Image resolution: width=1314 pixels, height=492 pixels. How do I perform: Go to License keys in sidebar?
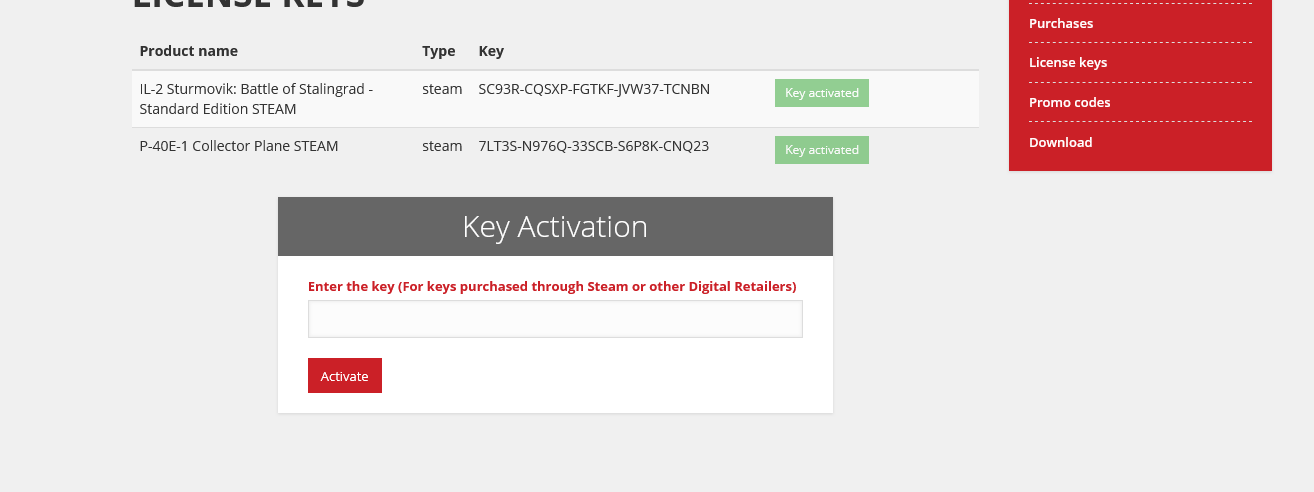1067,62
